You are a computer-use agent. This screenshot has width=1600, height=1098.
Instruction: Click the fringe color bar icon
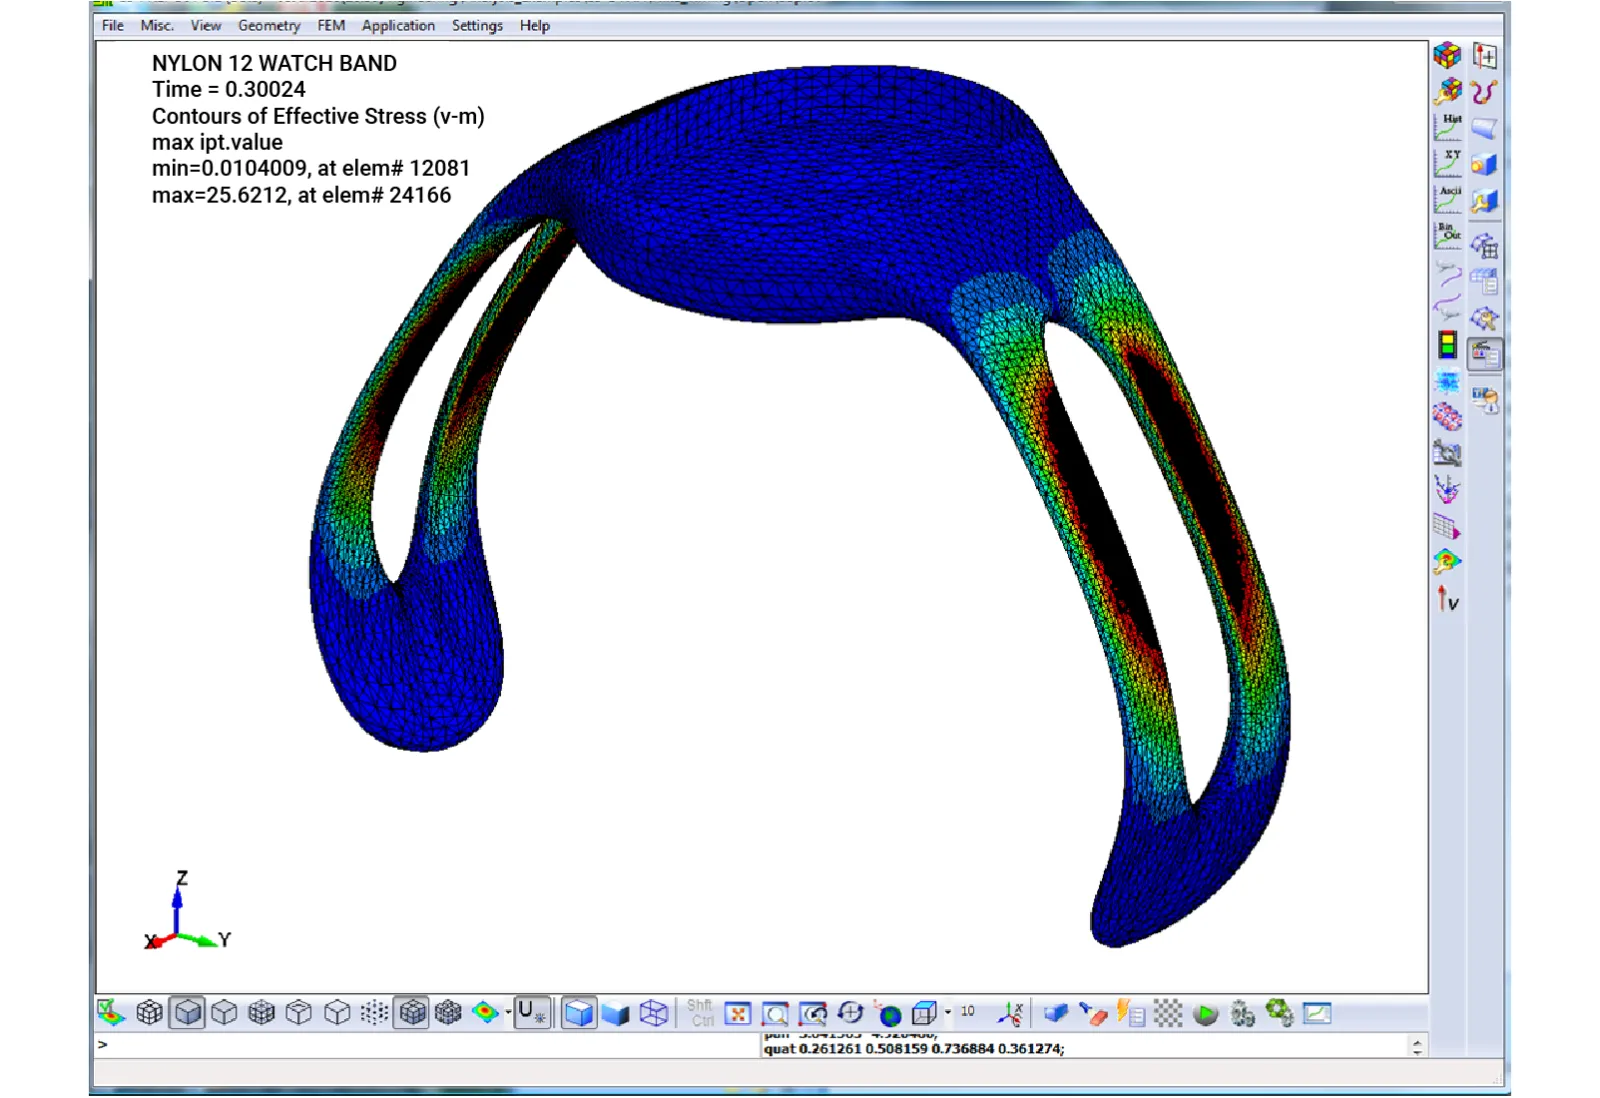(x=1447, y=346)
